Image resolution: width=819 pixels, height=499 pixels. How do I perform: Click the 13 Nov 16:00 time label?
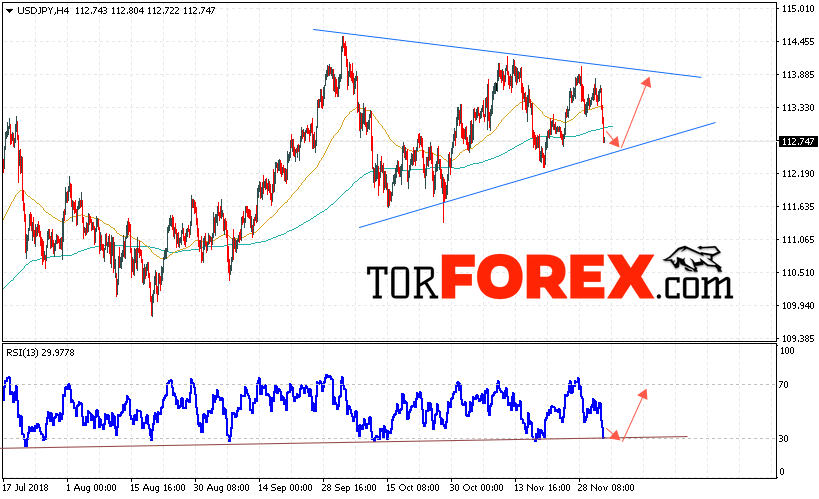(x=542, y=488)
